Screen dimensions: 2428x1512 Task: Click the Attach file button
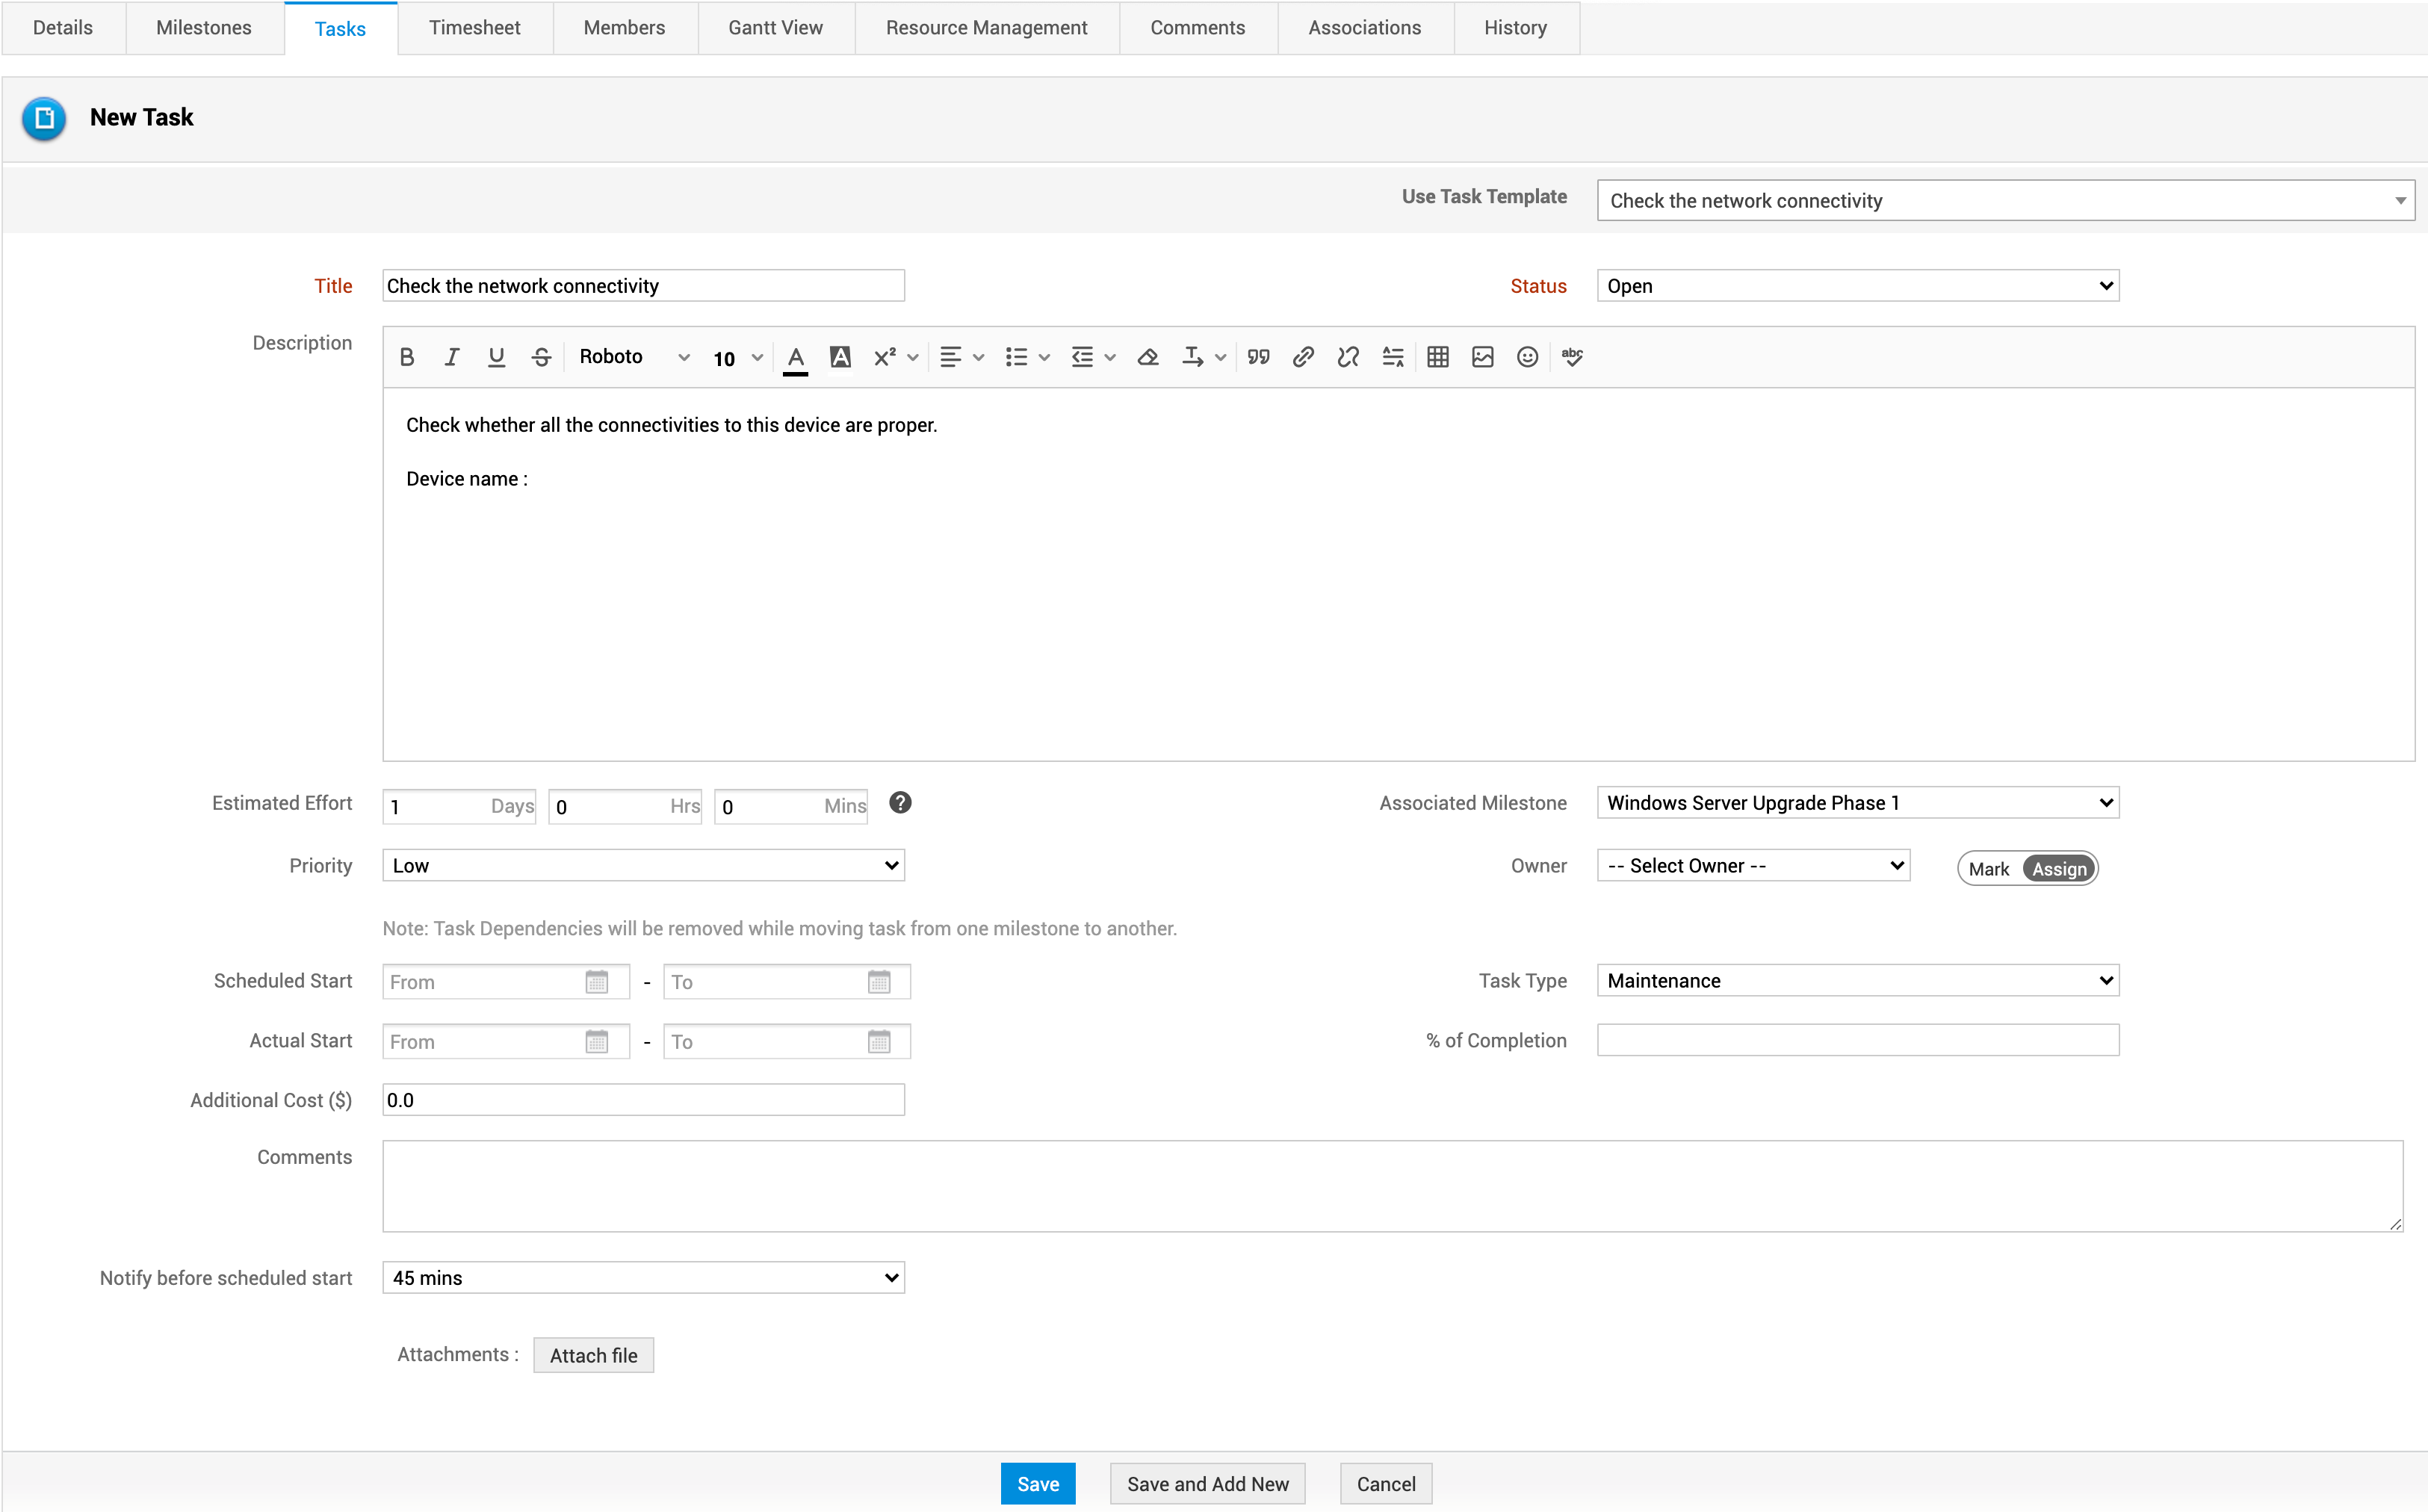tap(593, 1356)
